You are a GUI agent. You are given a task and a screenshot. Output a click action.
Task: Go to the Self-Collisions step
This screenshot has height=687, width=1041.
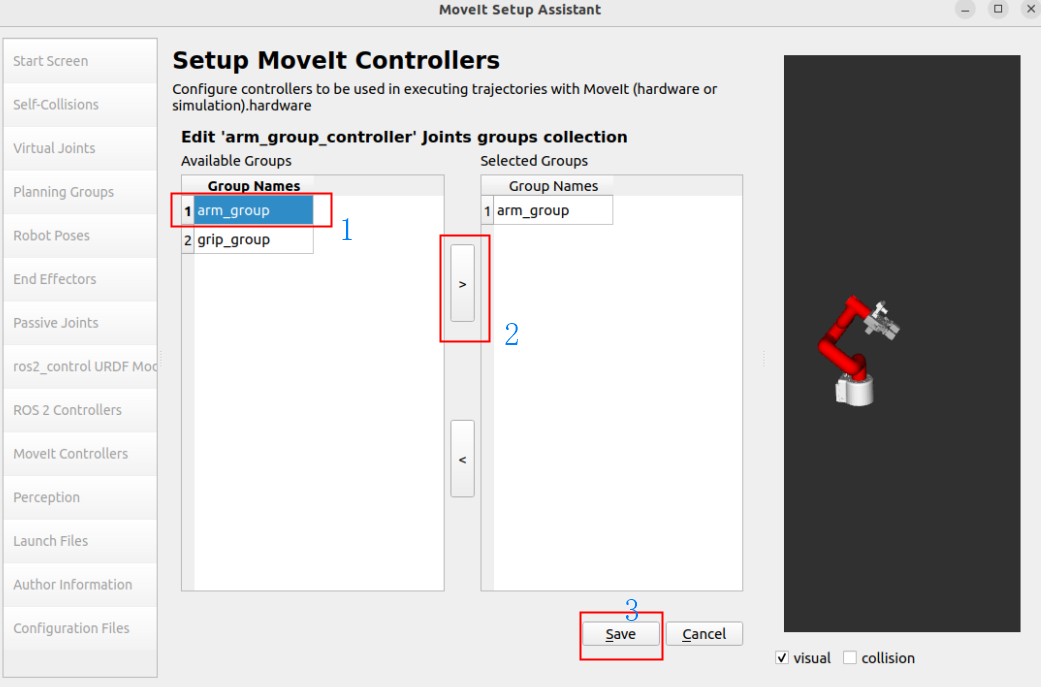click(x=80, y=105)
